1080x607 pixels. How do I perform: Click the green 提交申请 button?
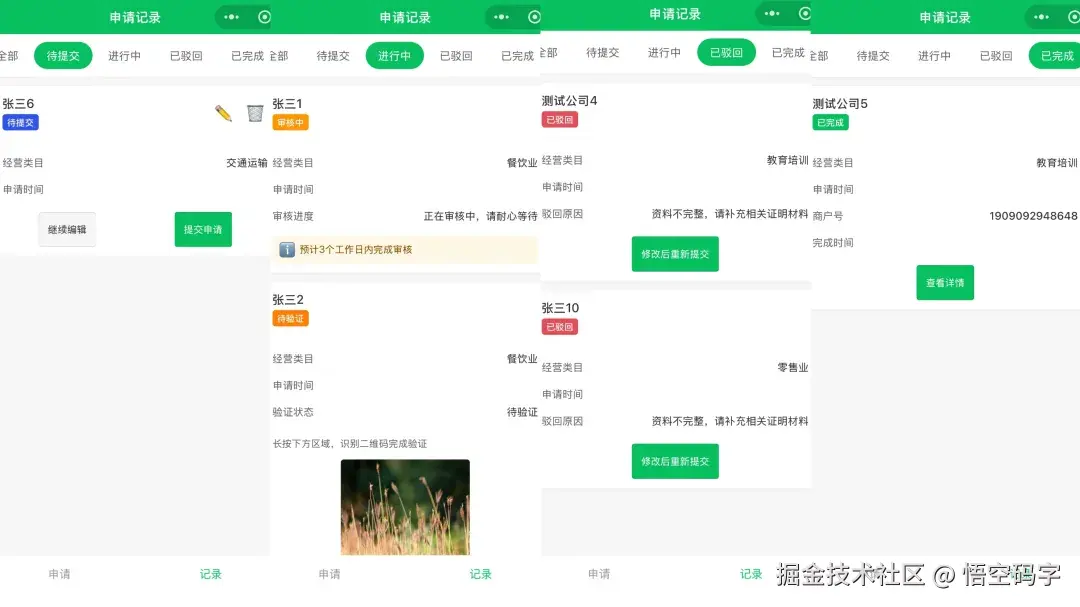click(x=203, y=229)
